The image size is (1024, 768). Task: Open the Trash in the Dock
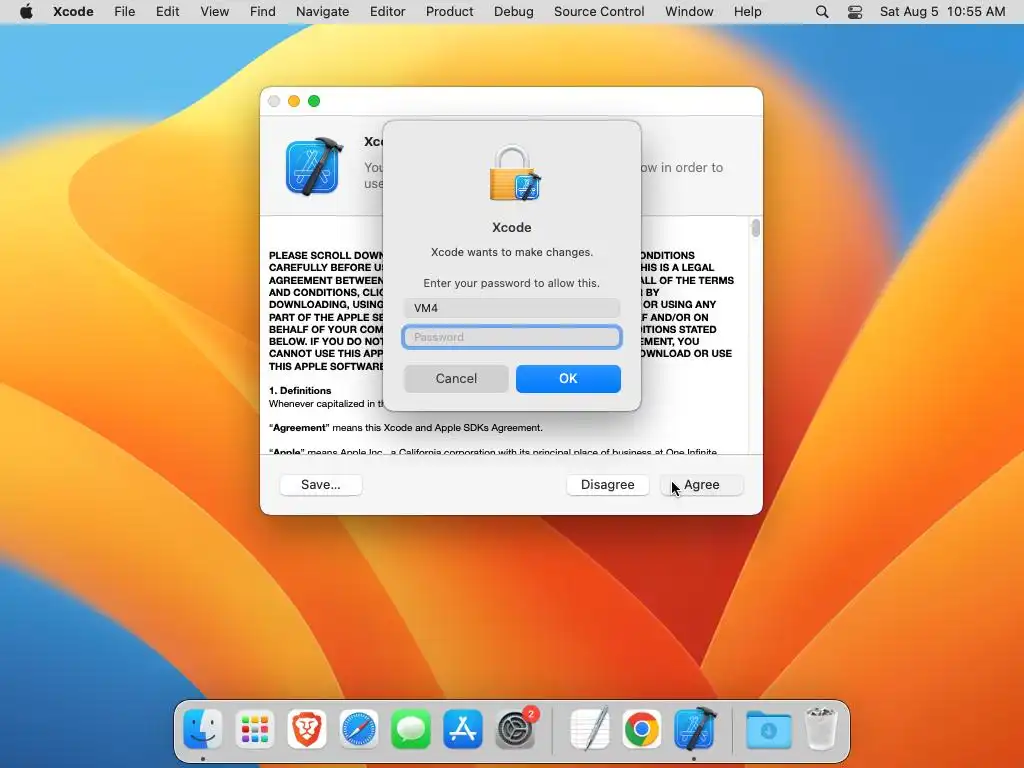pyautogui.click(x=821, y=729)
